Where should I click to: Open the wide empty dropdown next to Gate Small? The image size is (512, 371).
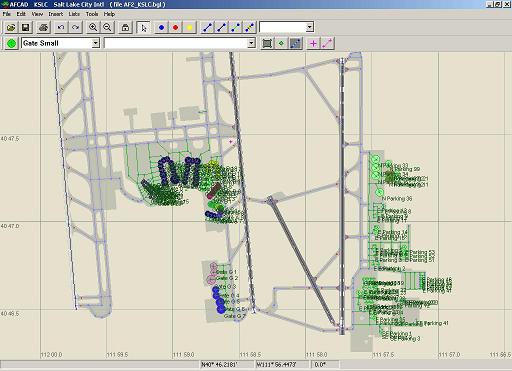coord(251,43)
